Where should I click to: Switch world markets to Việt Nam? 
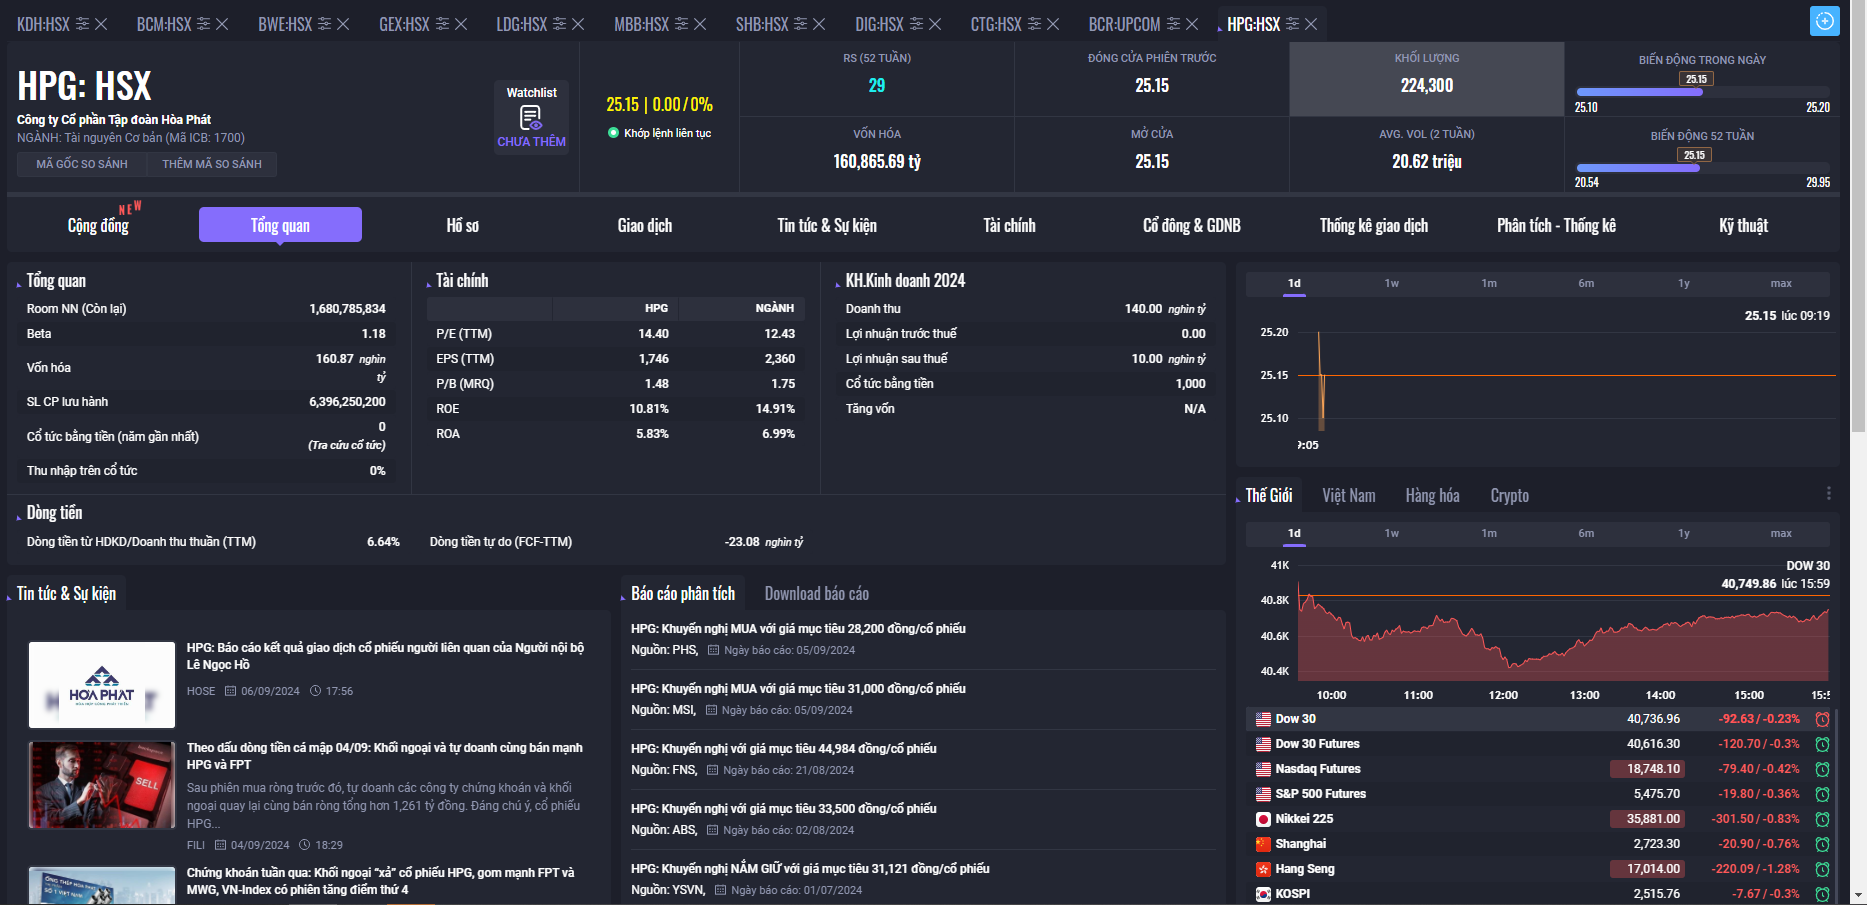click(1348, 495)
